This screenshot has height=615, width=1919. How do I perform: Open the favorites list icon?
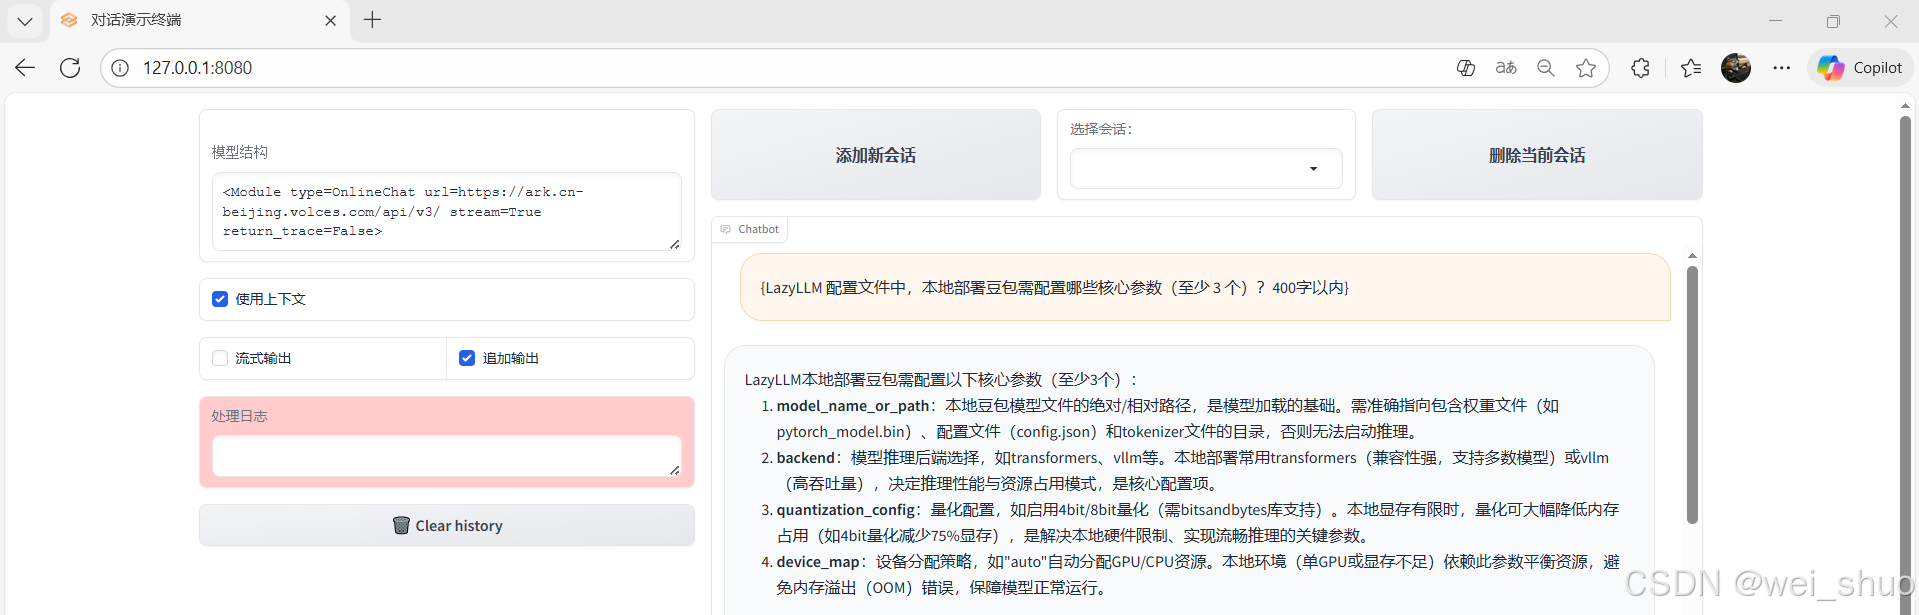pos(1691,68)
